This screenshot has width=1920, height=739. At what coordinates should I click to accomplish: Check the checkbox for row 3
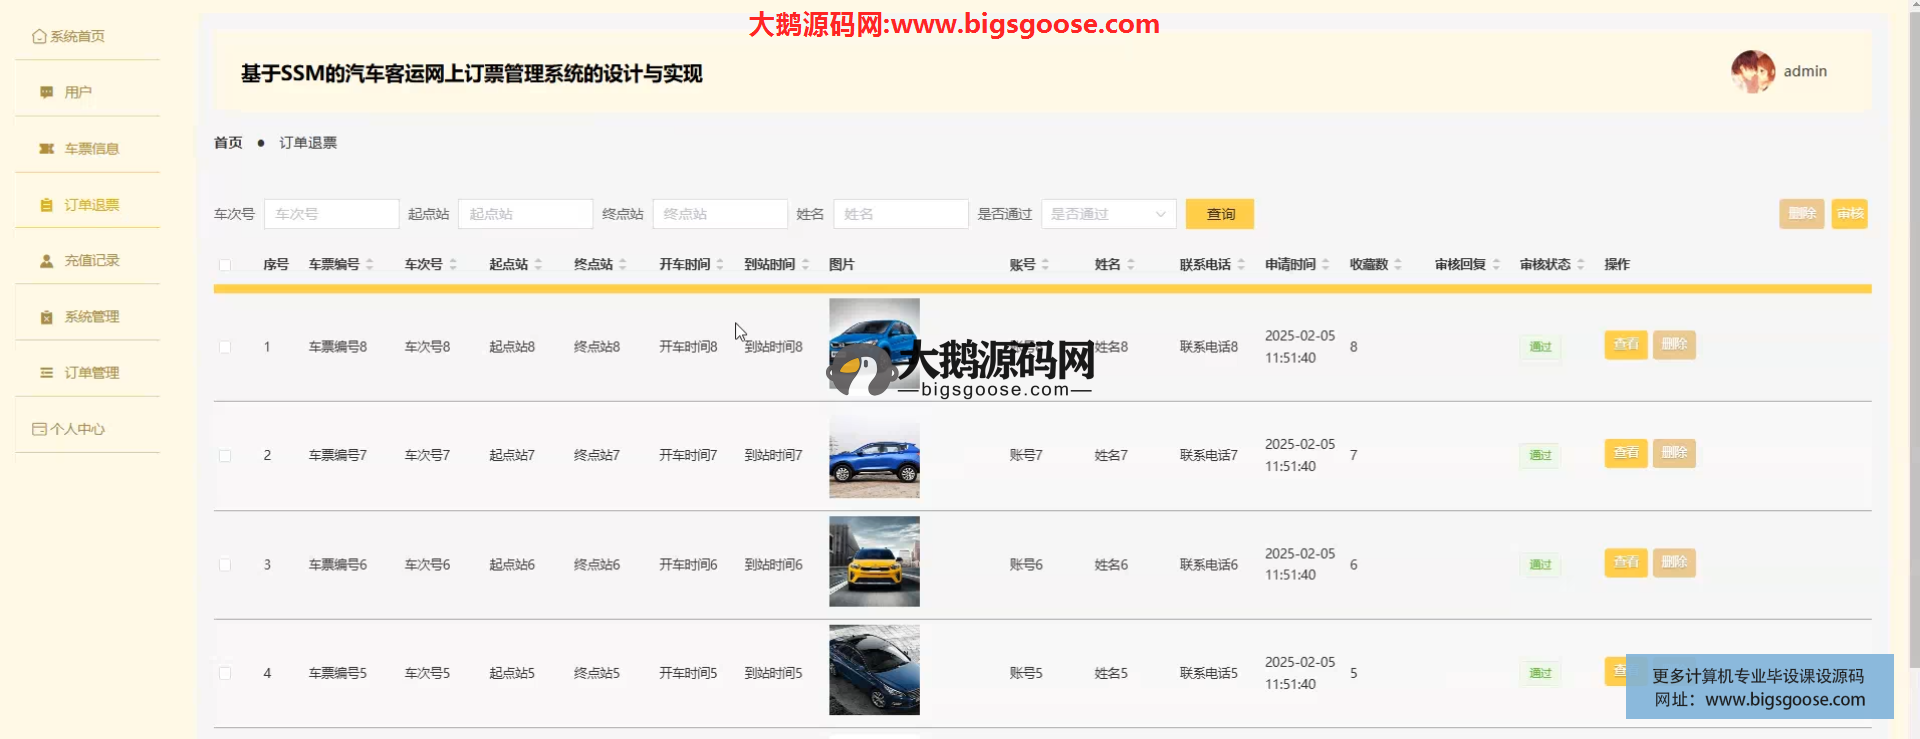(225, 565)
